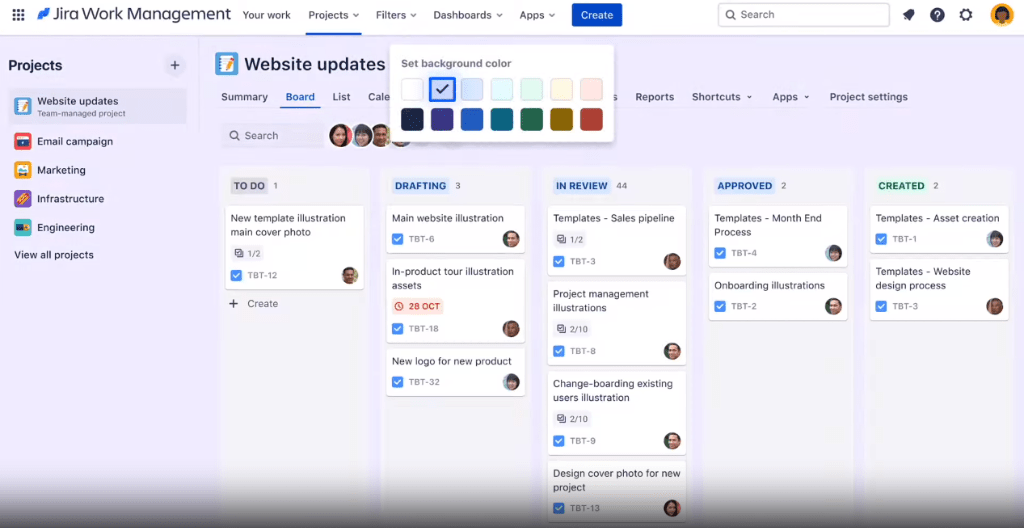Click the task type checkbox icon on TBT-32
The image size is (1024, 528).
pyautogui.click(x=398, y=382)
